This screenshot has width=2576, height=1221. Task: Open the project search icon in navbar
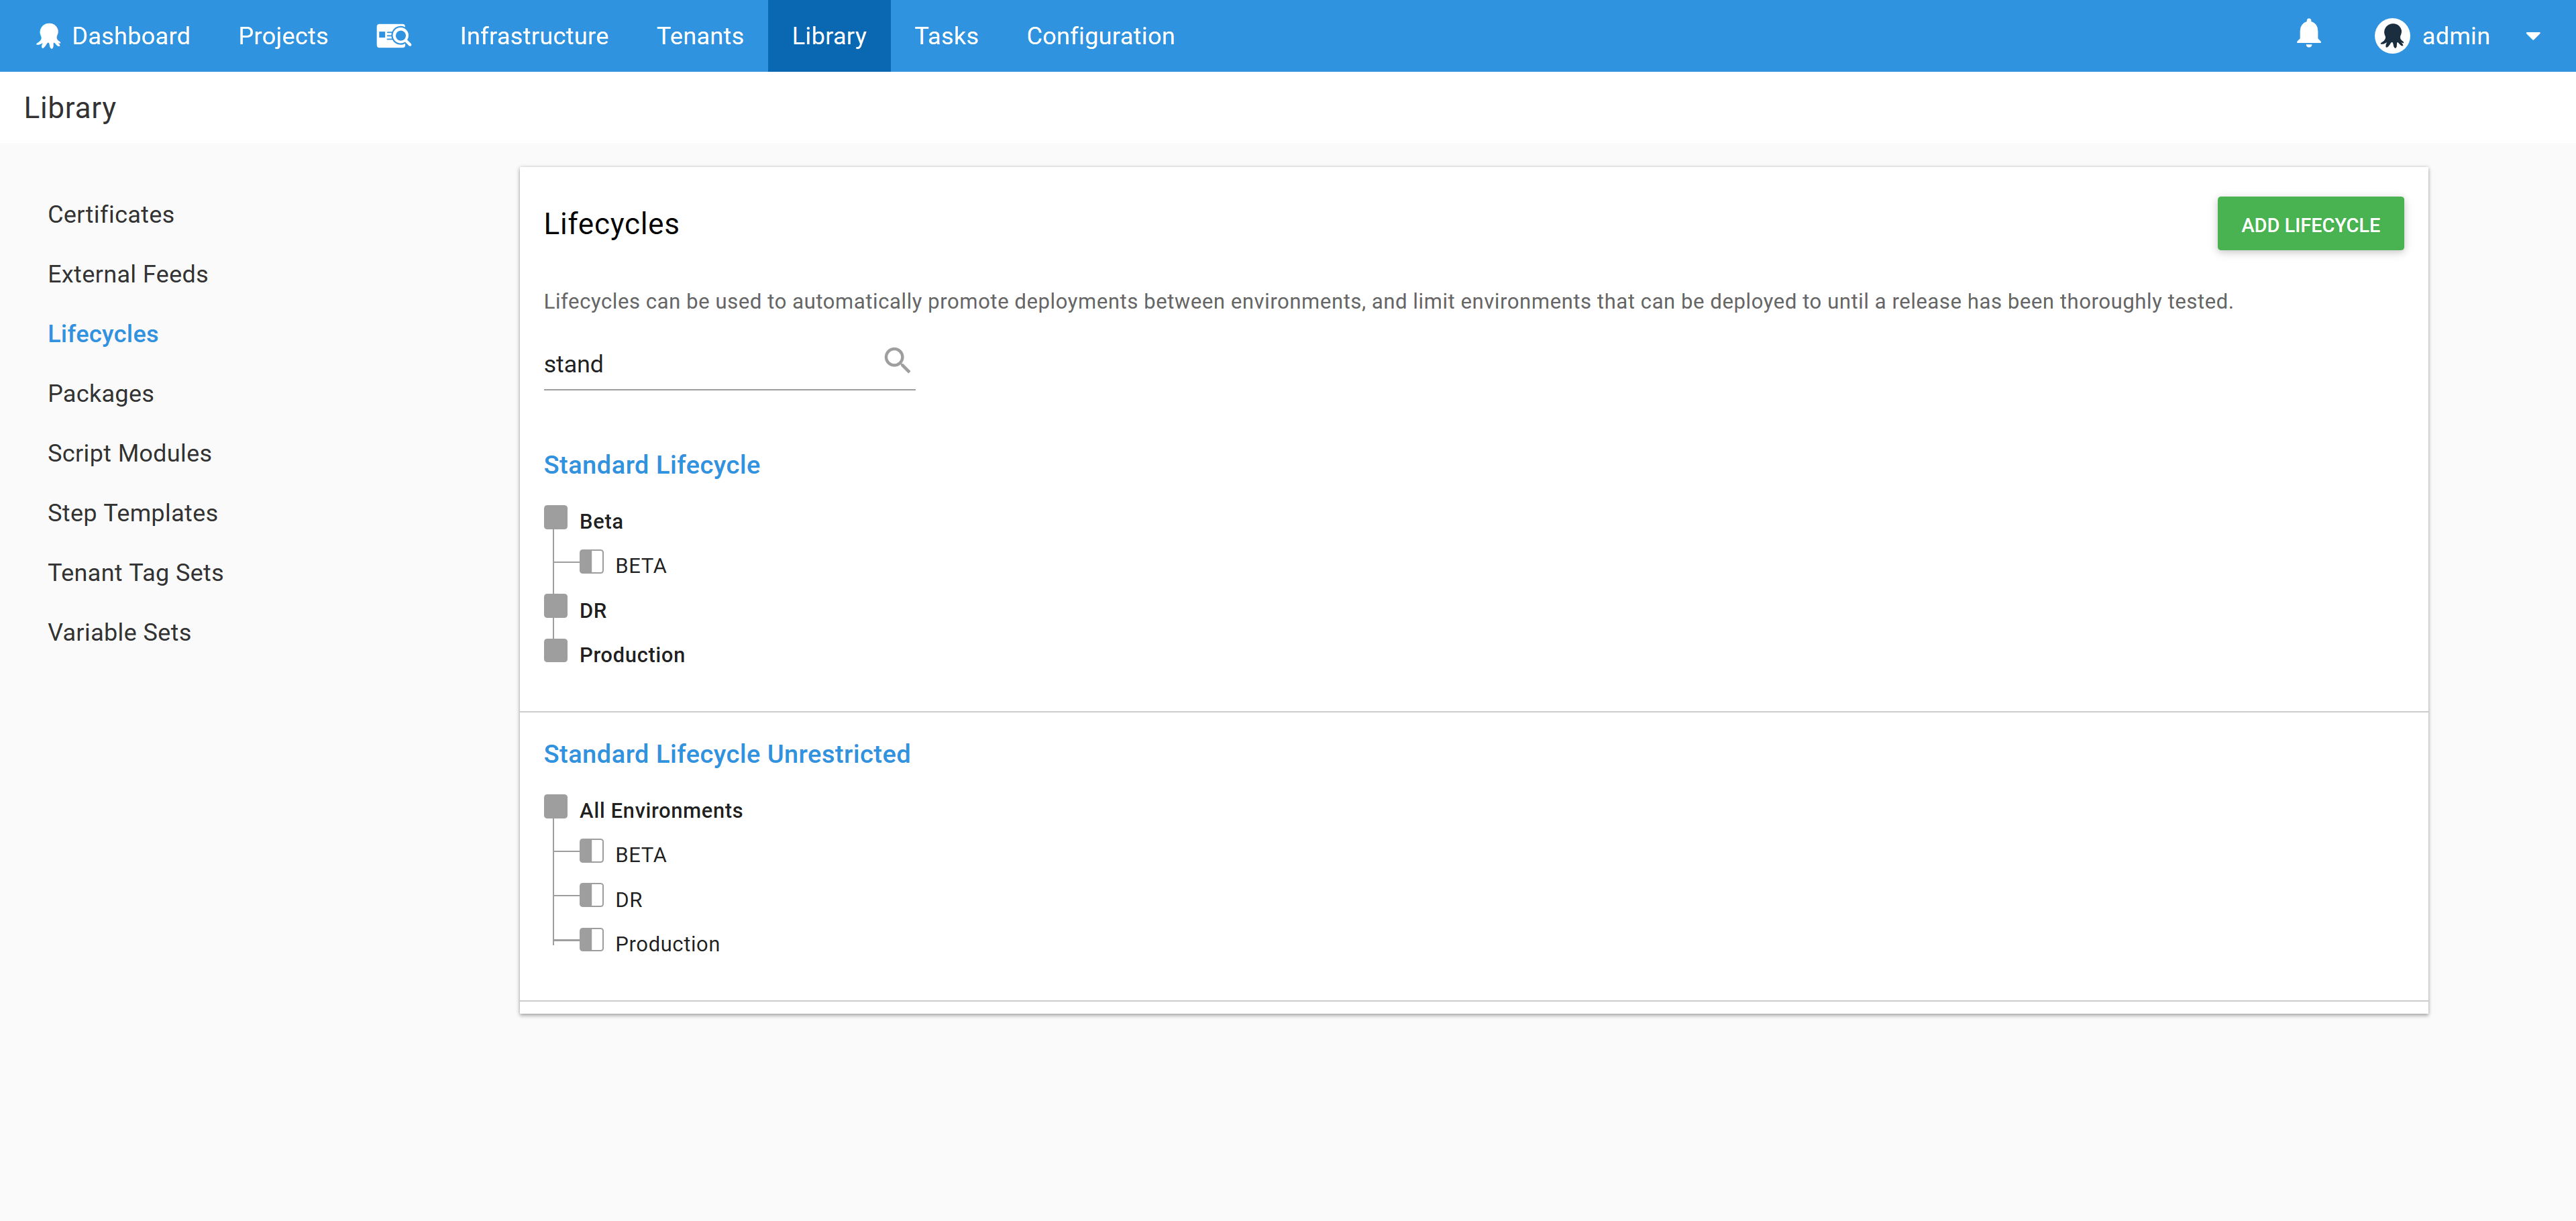393,36
